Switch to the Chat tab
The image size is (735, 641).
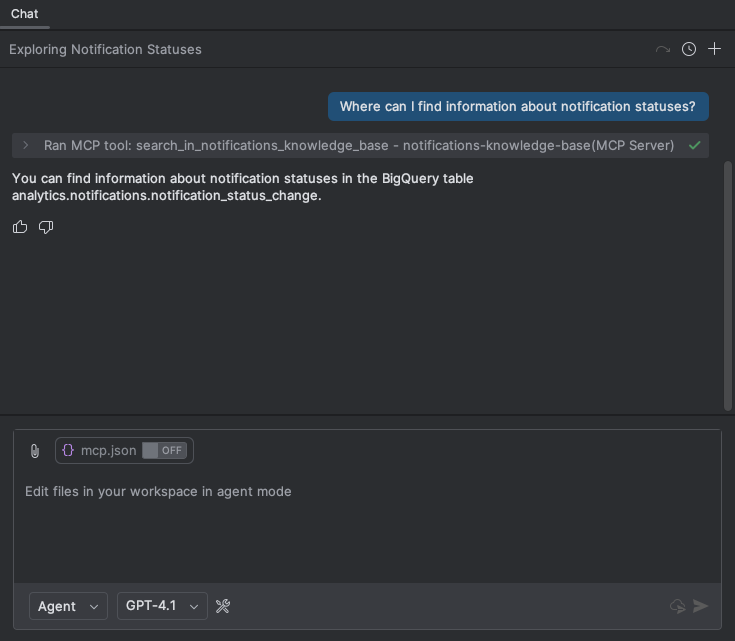click(x=24, y=14)
